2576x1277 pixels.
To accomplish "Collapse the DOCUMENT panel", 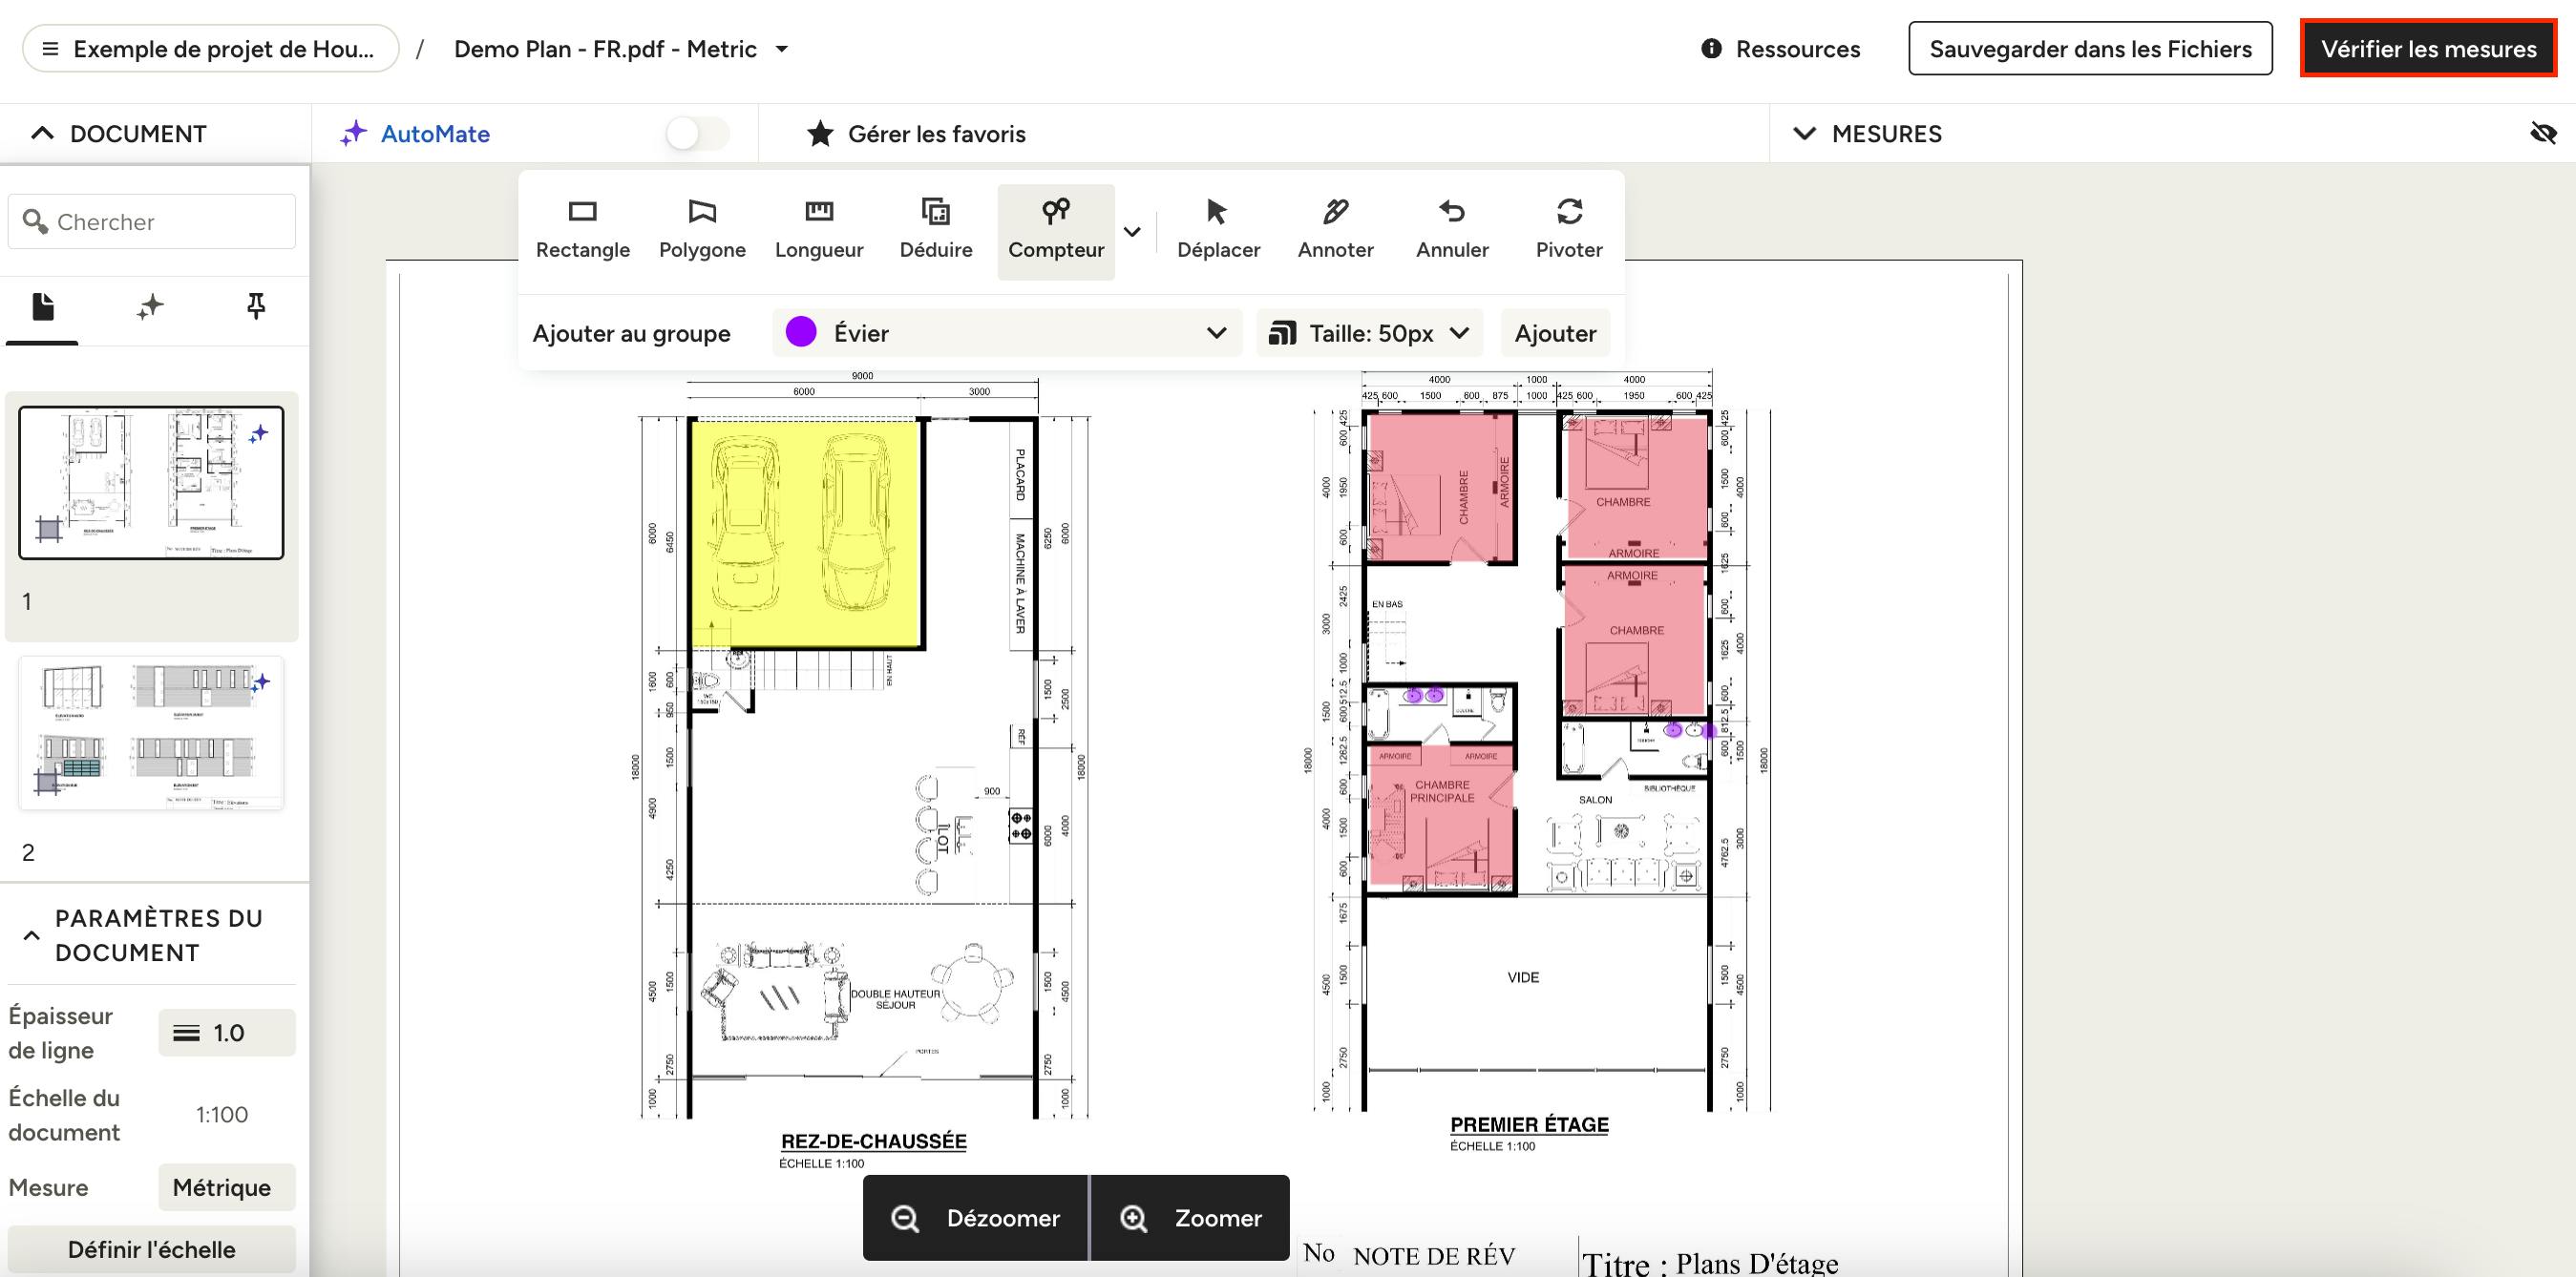I will 42,133.
